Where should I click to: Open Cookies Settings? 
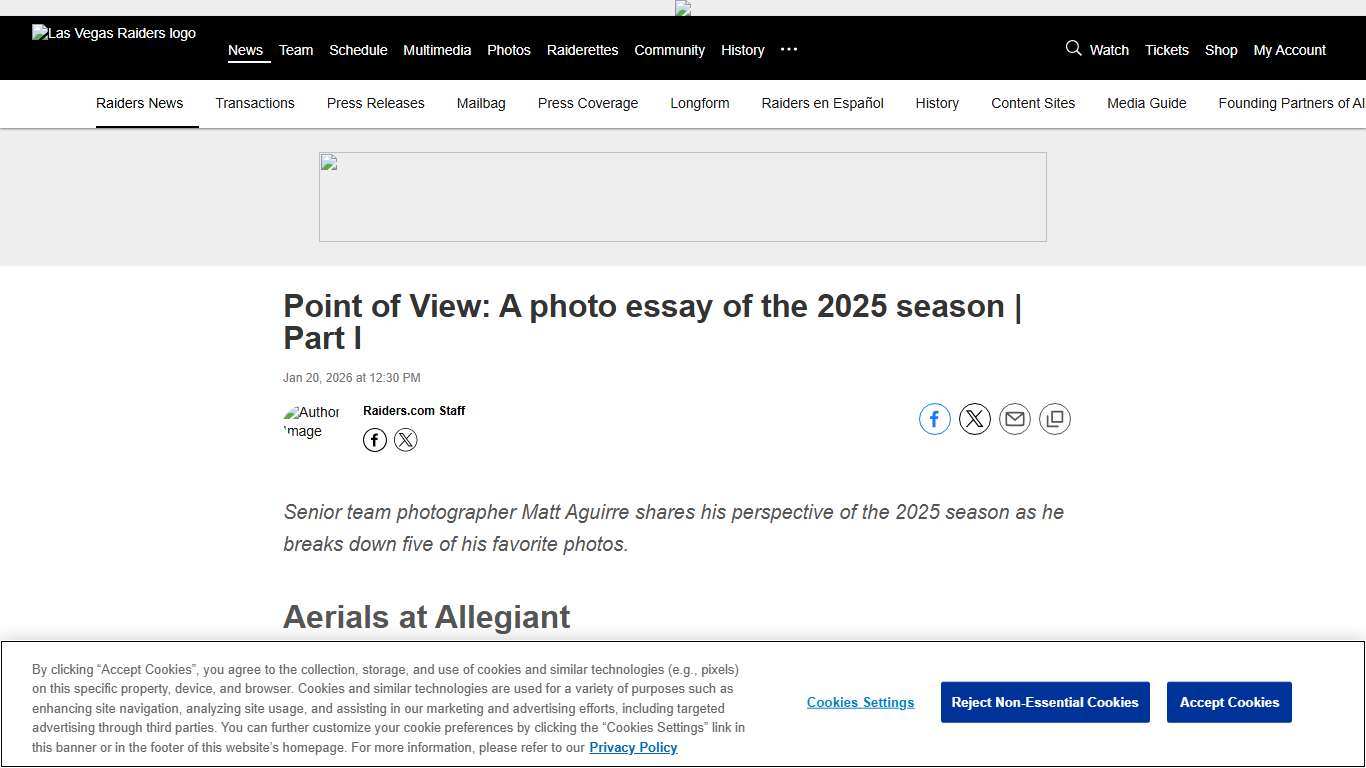tap(860, 702)
